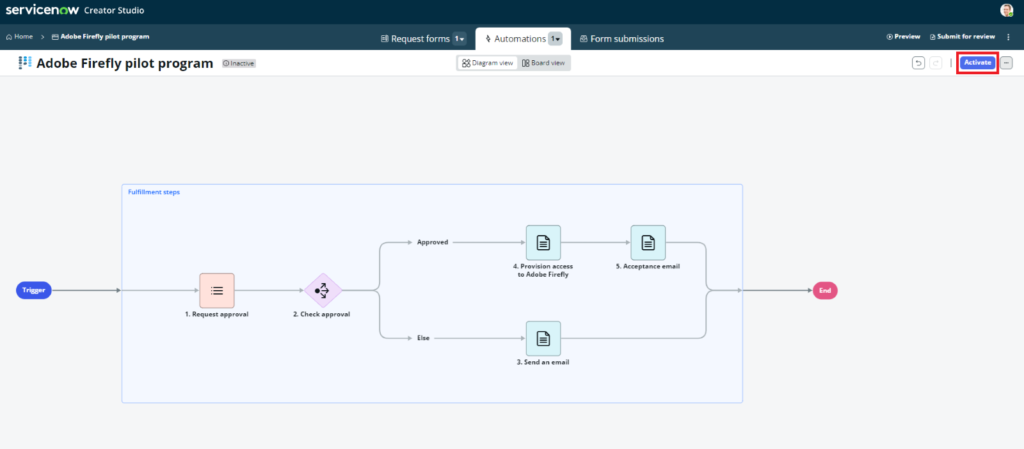Screen dimensions: 1024x449
Task: Click the user avatar in the header
Action: 1006,10
